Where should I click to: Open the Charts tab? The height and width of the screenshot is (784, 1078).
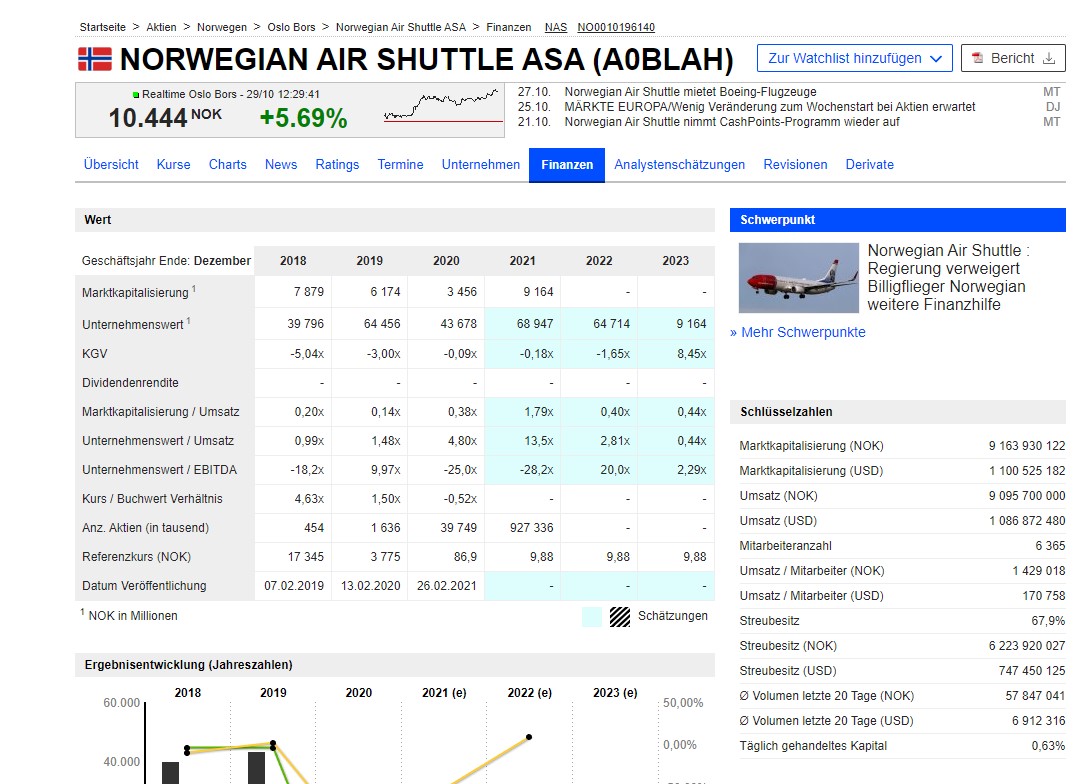pos(228,164)
